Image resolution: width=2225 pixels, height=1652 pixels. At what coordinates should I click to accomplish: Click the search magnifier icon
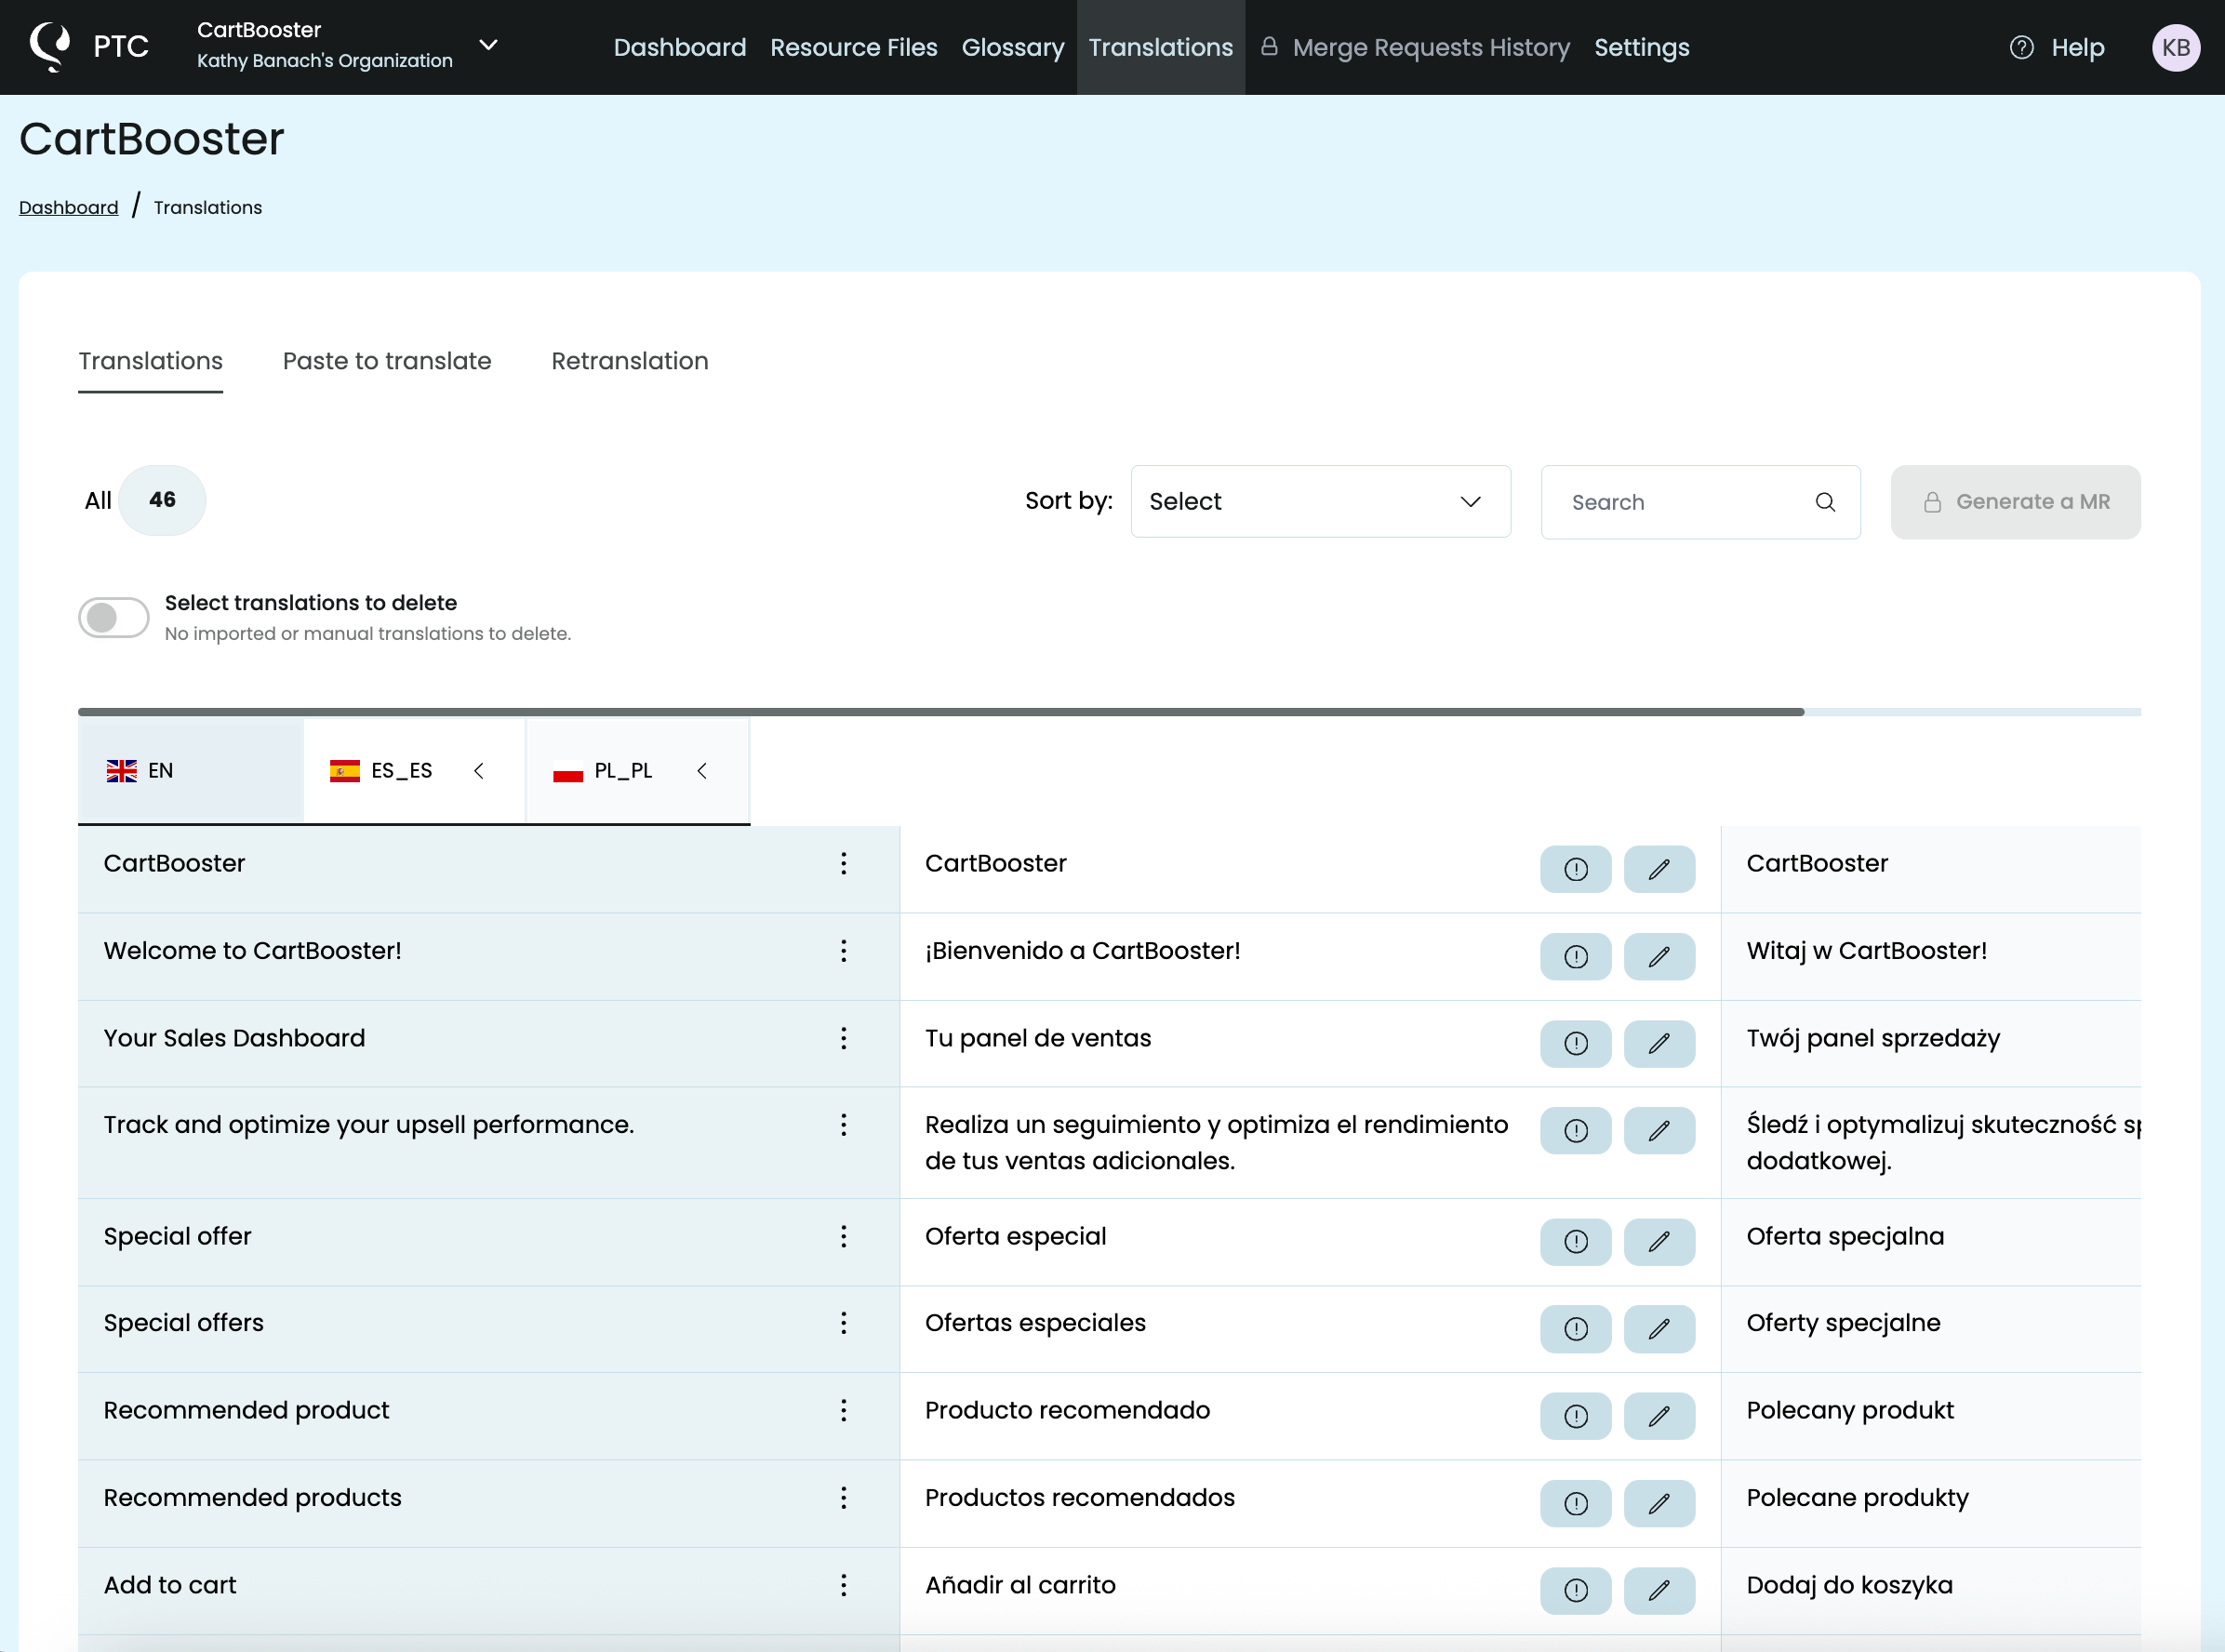point(1824,502)
